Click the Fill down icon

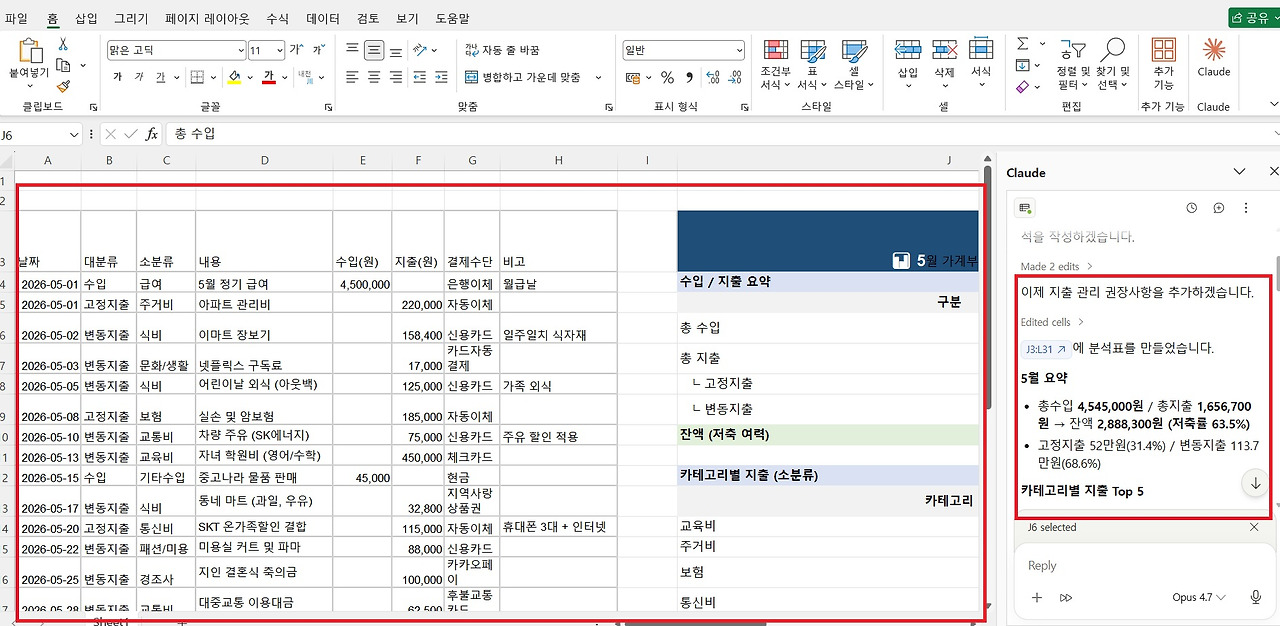coord(1023,65)
